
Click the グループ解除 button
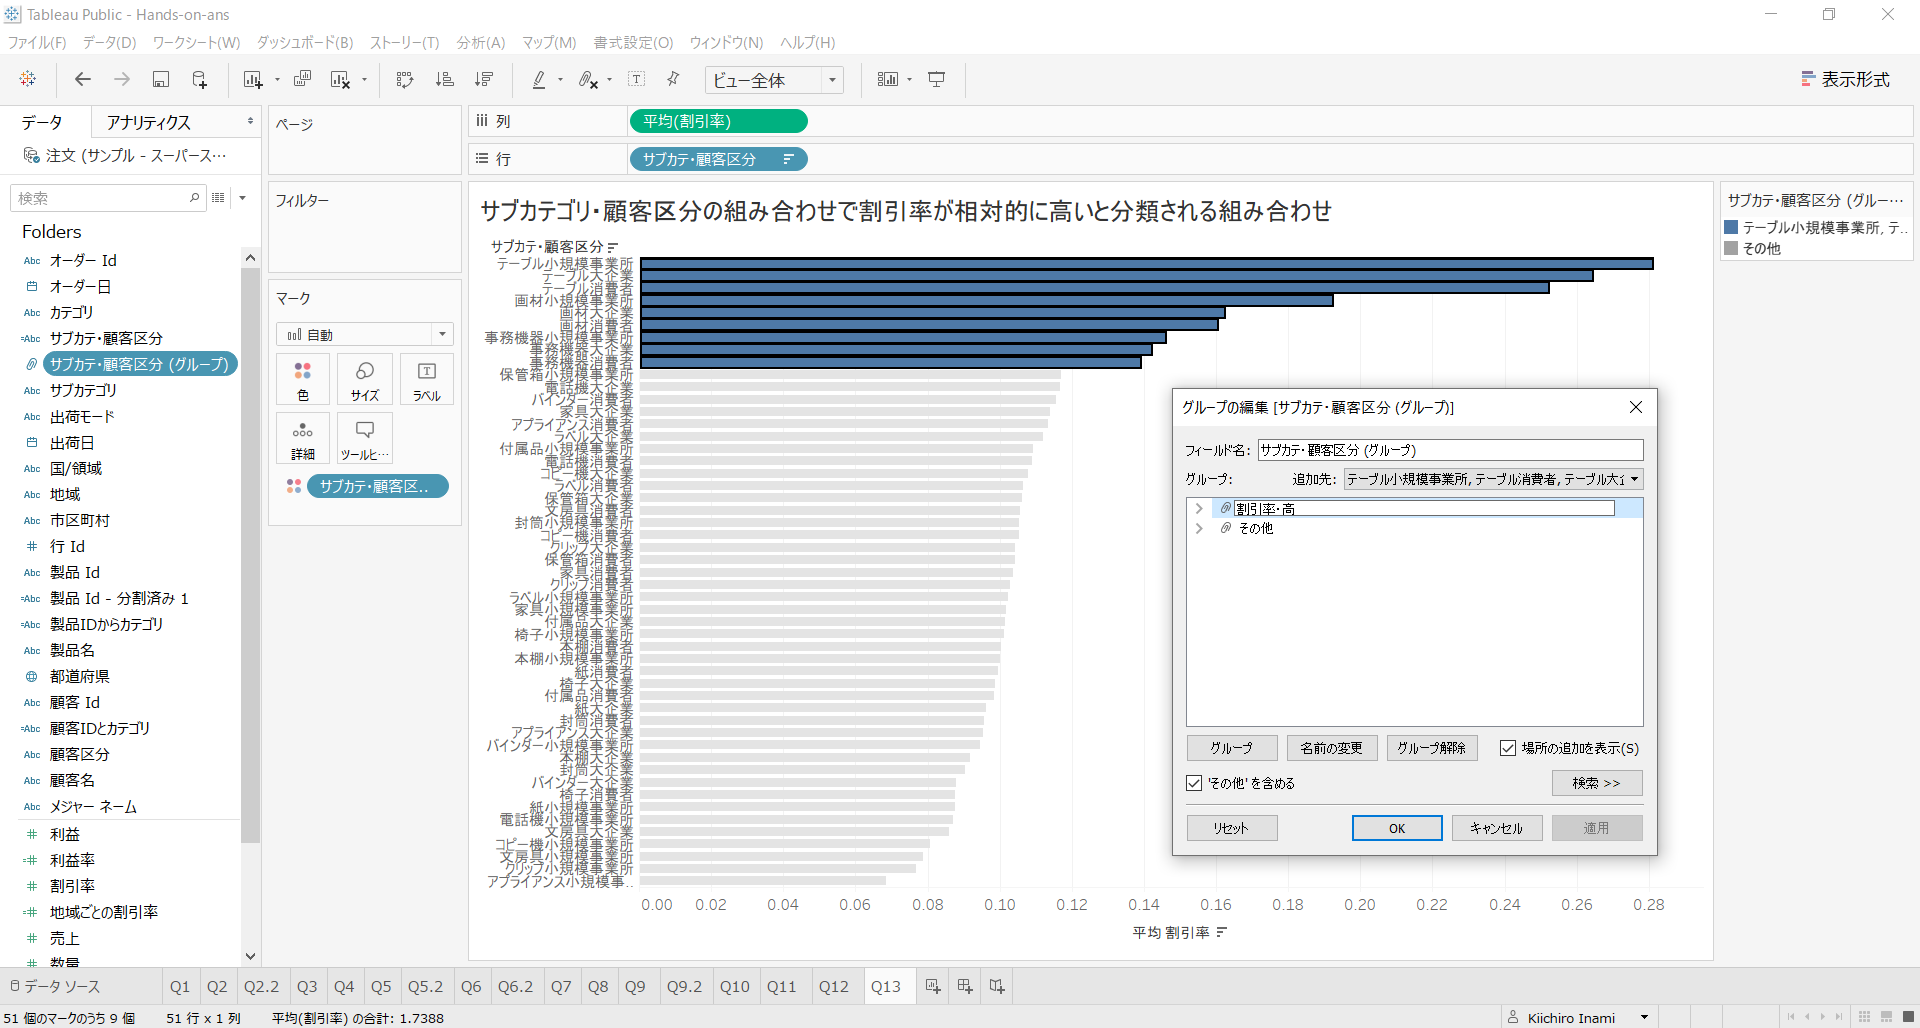coord(1431,748)
